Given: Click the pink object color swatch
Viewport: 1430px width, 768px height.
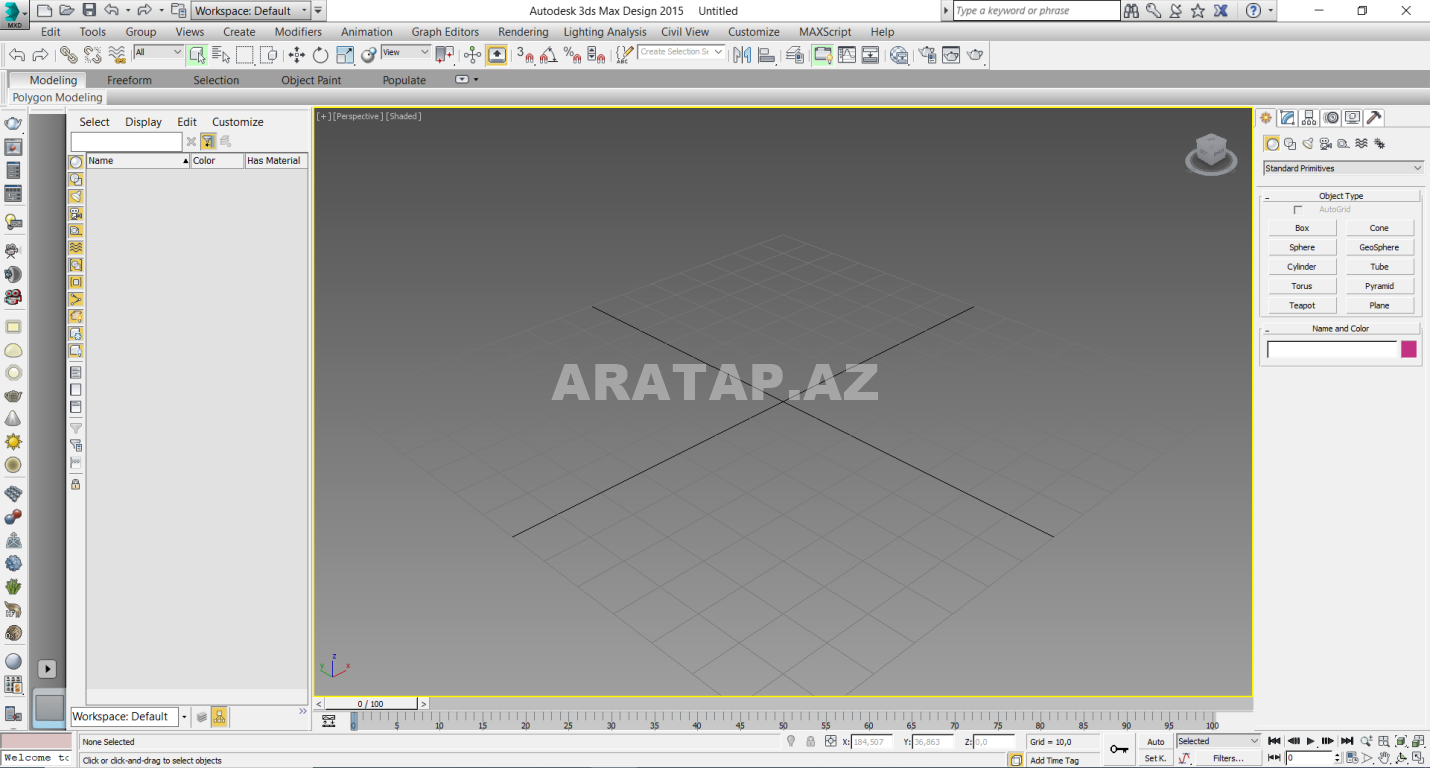Looking at the screenshot, I should tap(1409, 349).
